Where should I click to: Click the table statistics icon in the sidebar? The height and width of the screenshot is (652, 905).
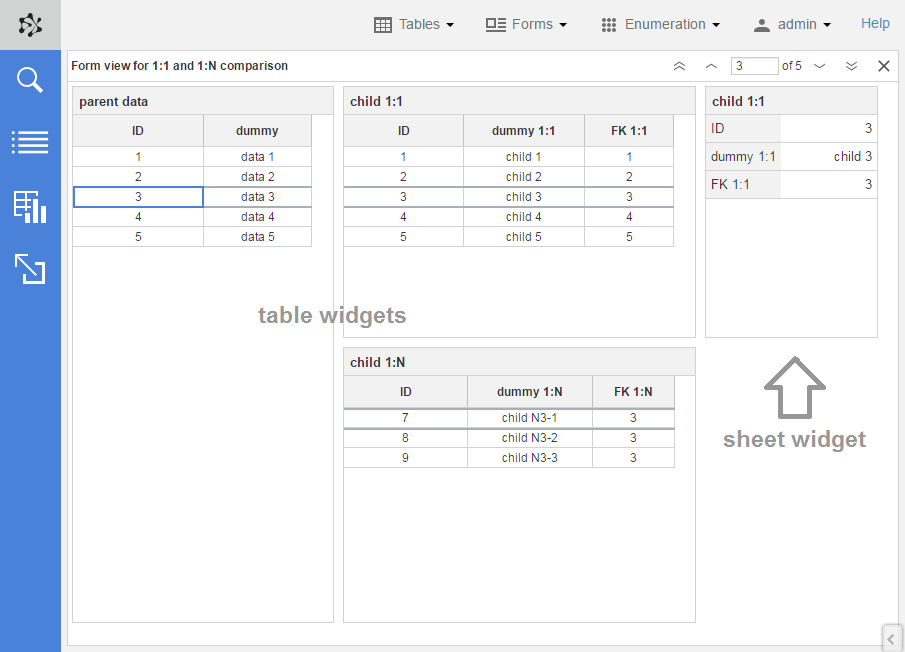pyautogui.click(x=30, y=206)
